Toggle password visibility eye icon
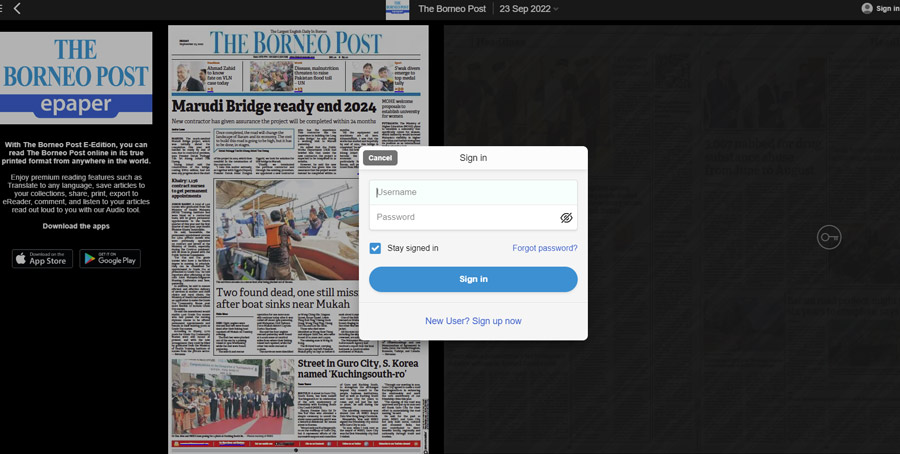 click(x=566, y=218)
